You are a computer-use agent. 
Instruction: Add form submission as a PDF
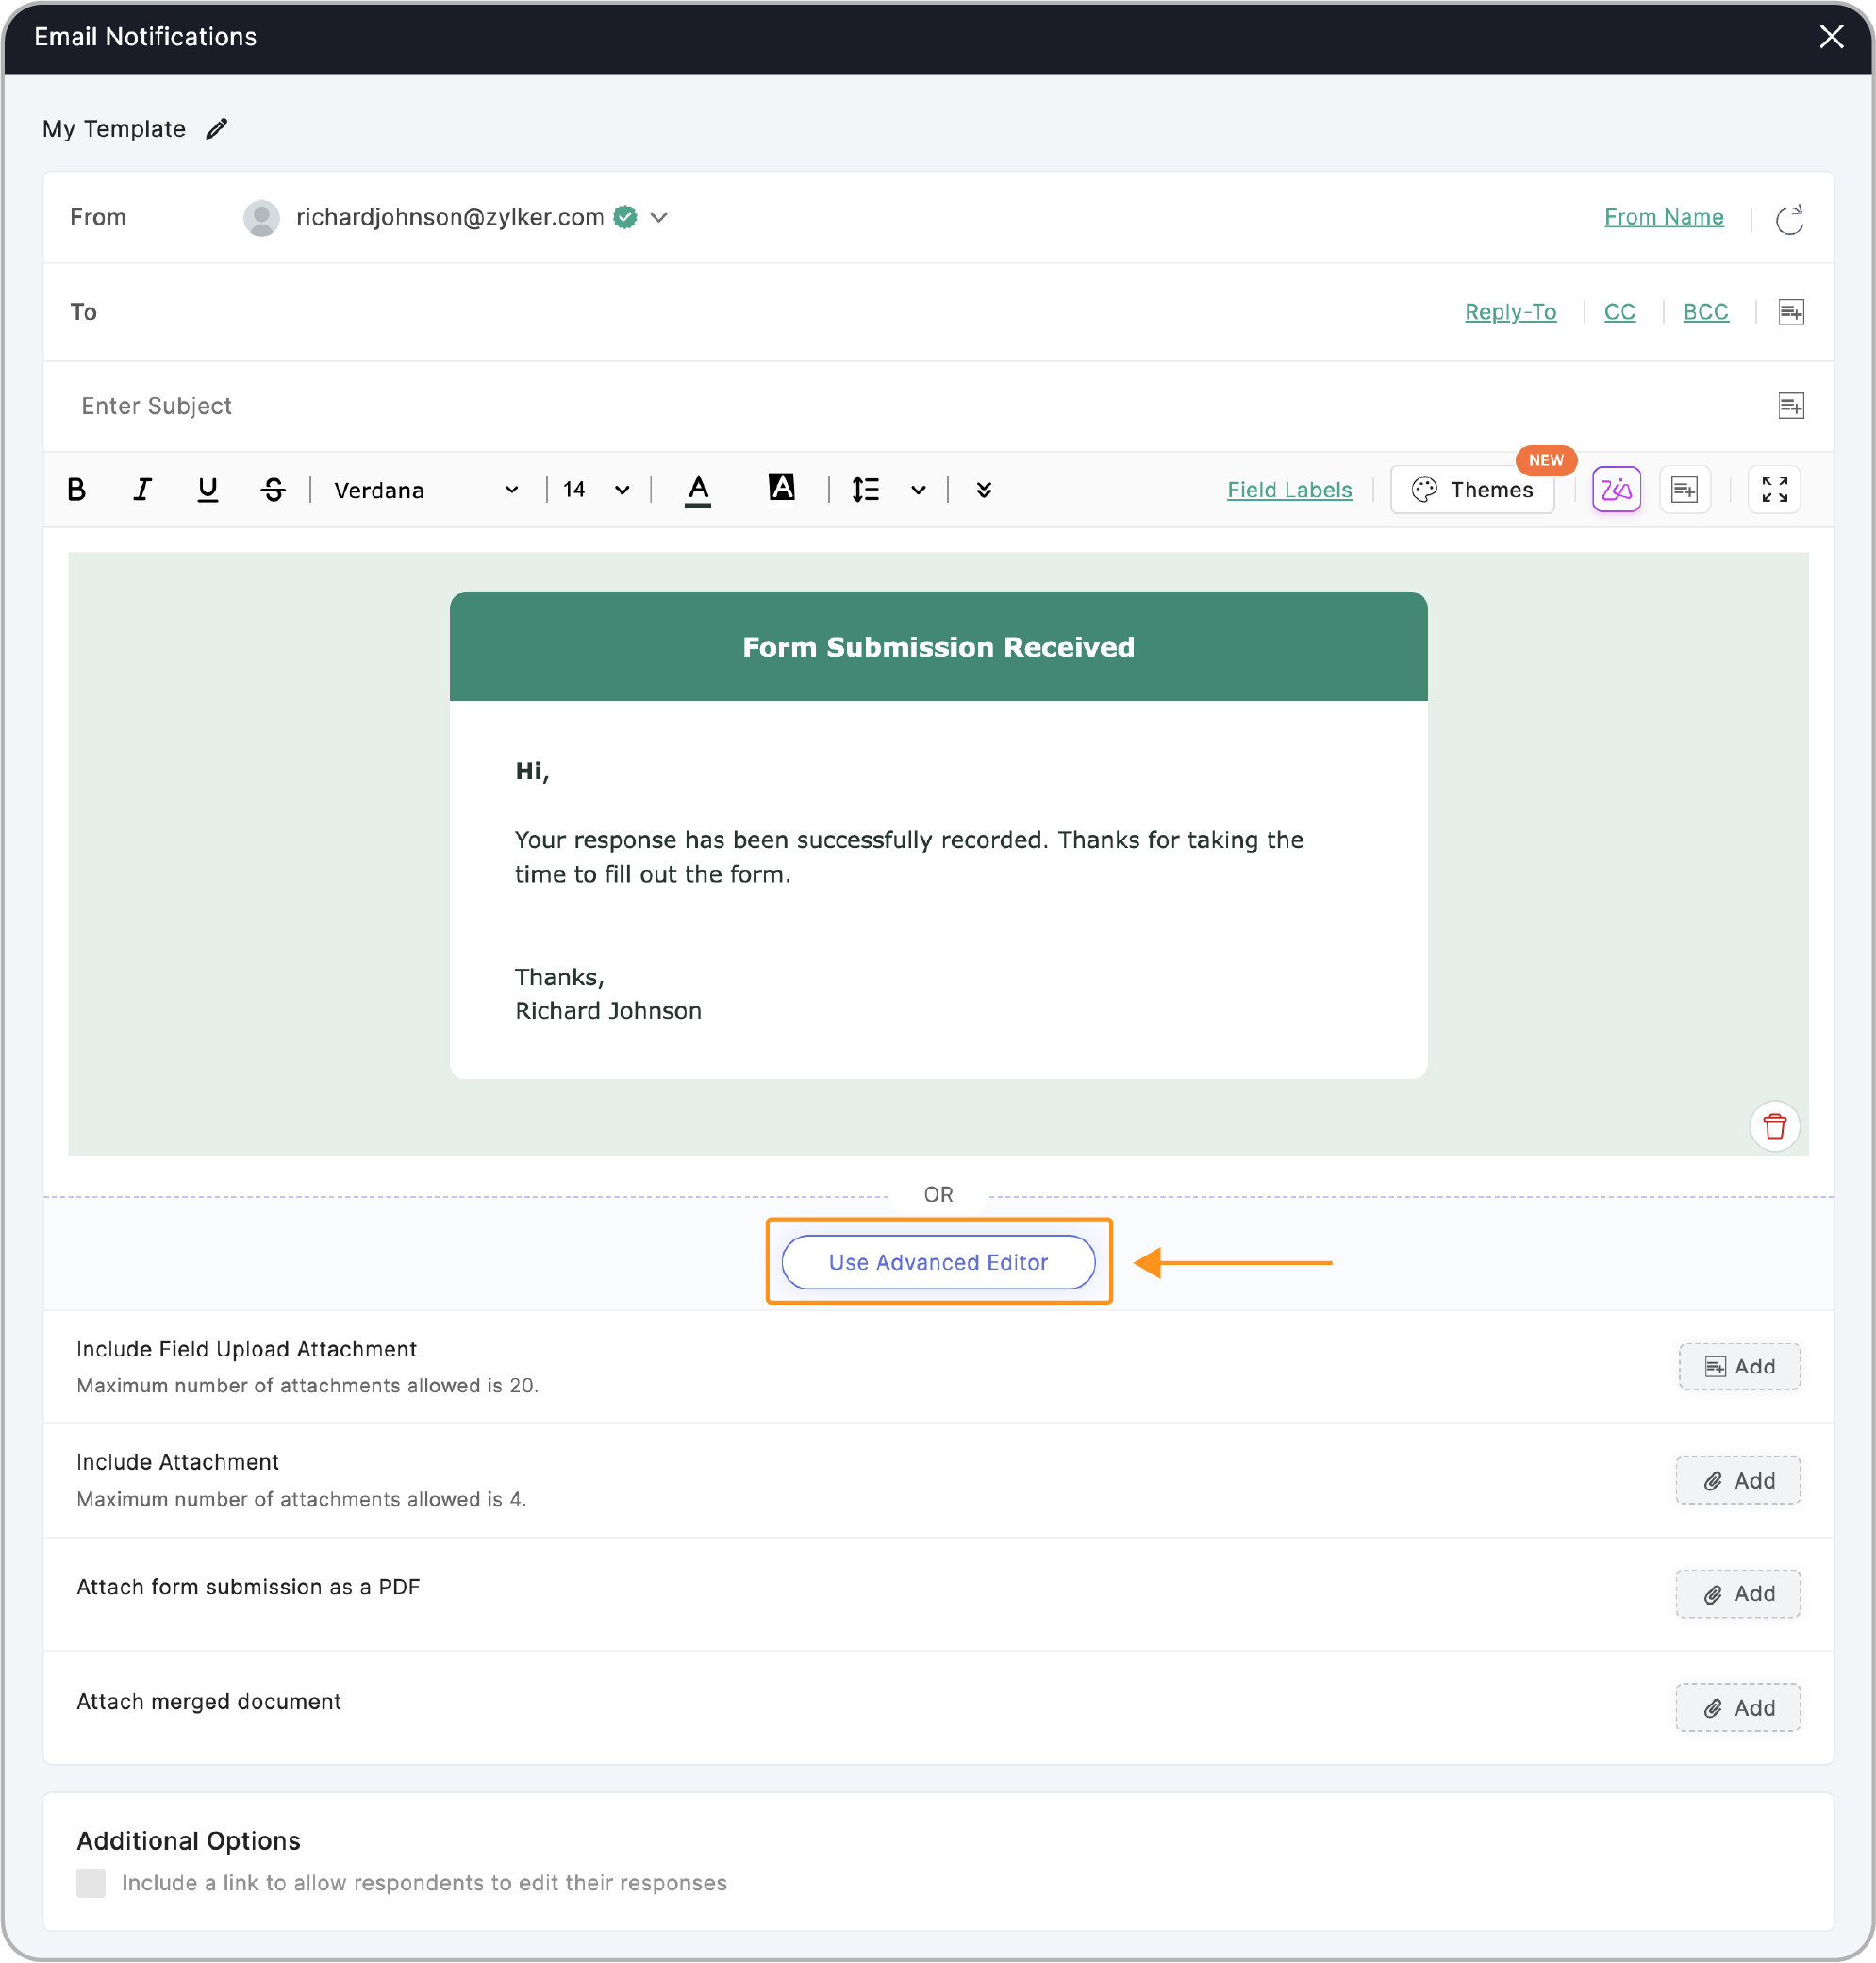tap(1738, 1594)
